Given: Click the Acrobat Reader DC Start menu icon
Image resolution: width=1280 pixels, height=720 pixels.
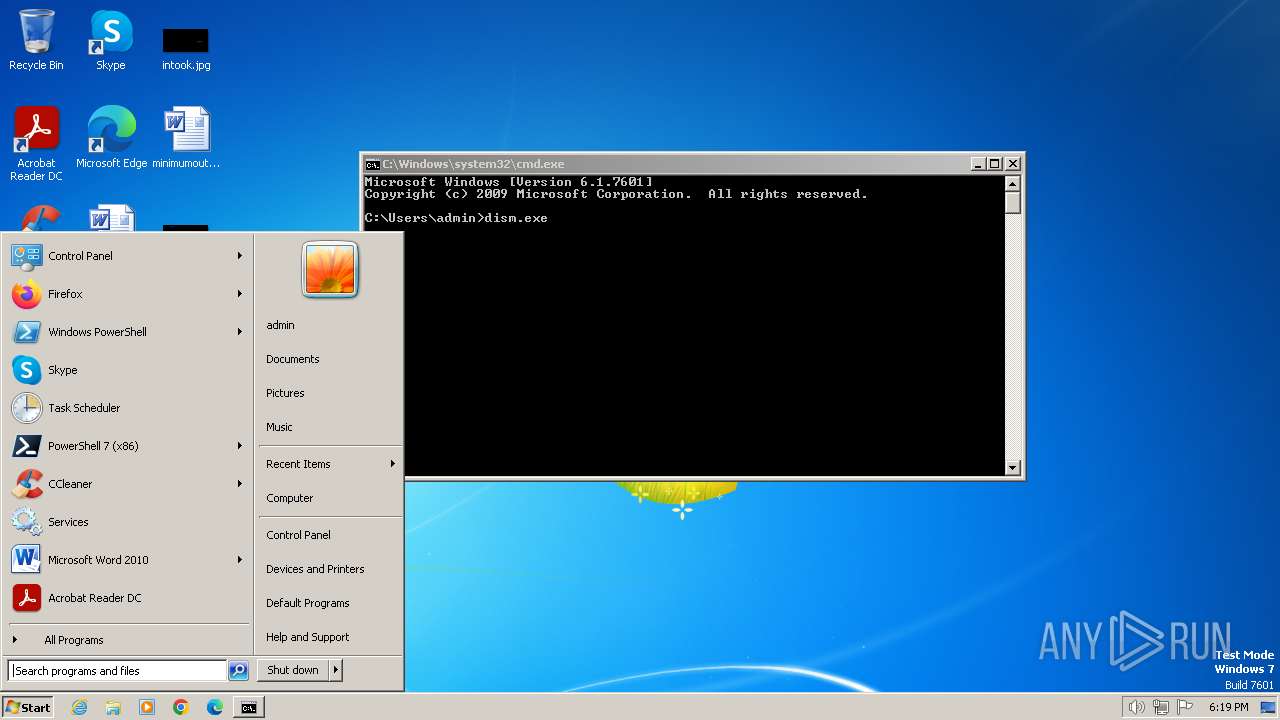Looking at the screenshot, I should tap(26, 598).
